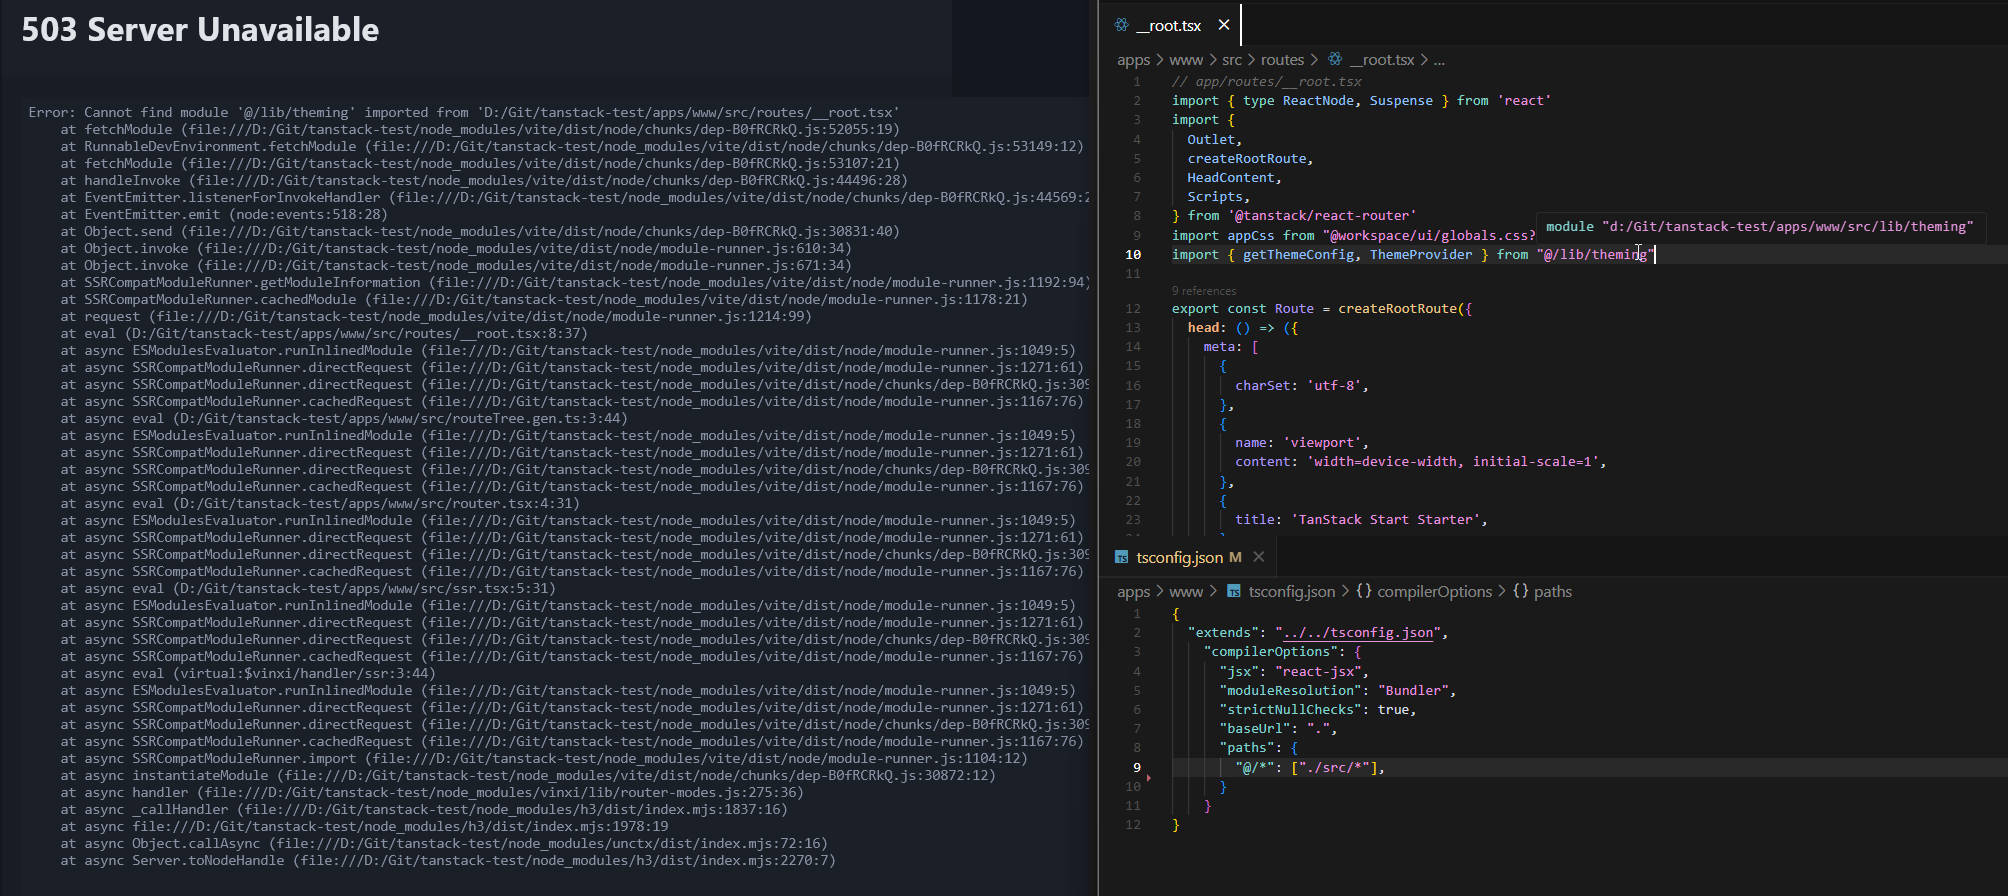Click braces icon beside paths breadcrumb
Image resolution: width=2008 pixels, height=896 pixels.
point(1521,591)
